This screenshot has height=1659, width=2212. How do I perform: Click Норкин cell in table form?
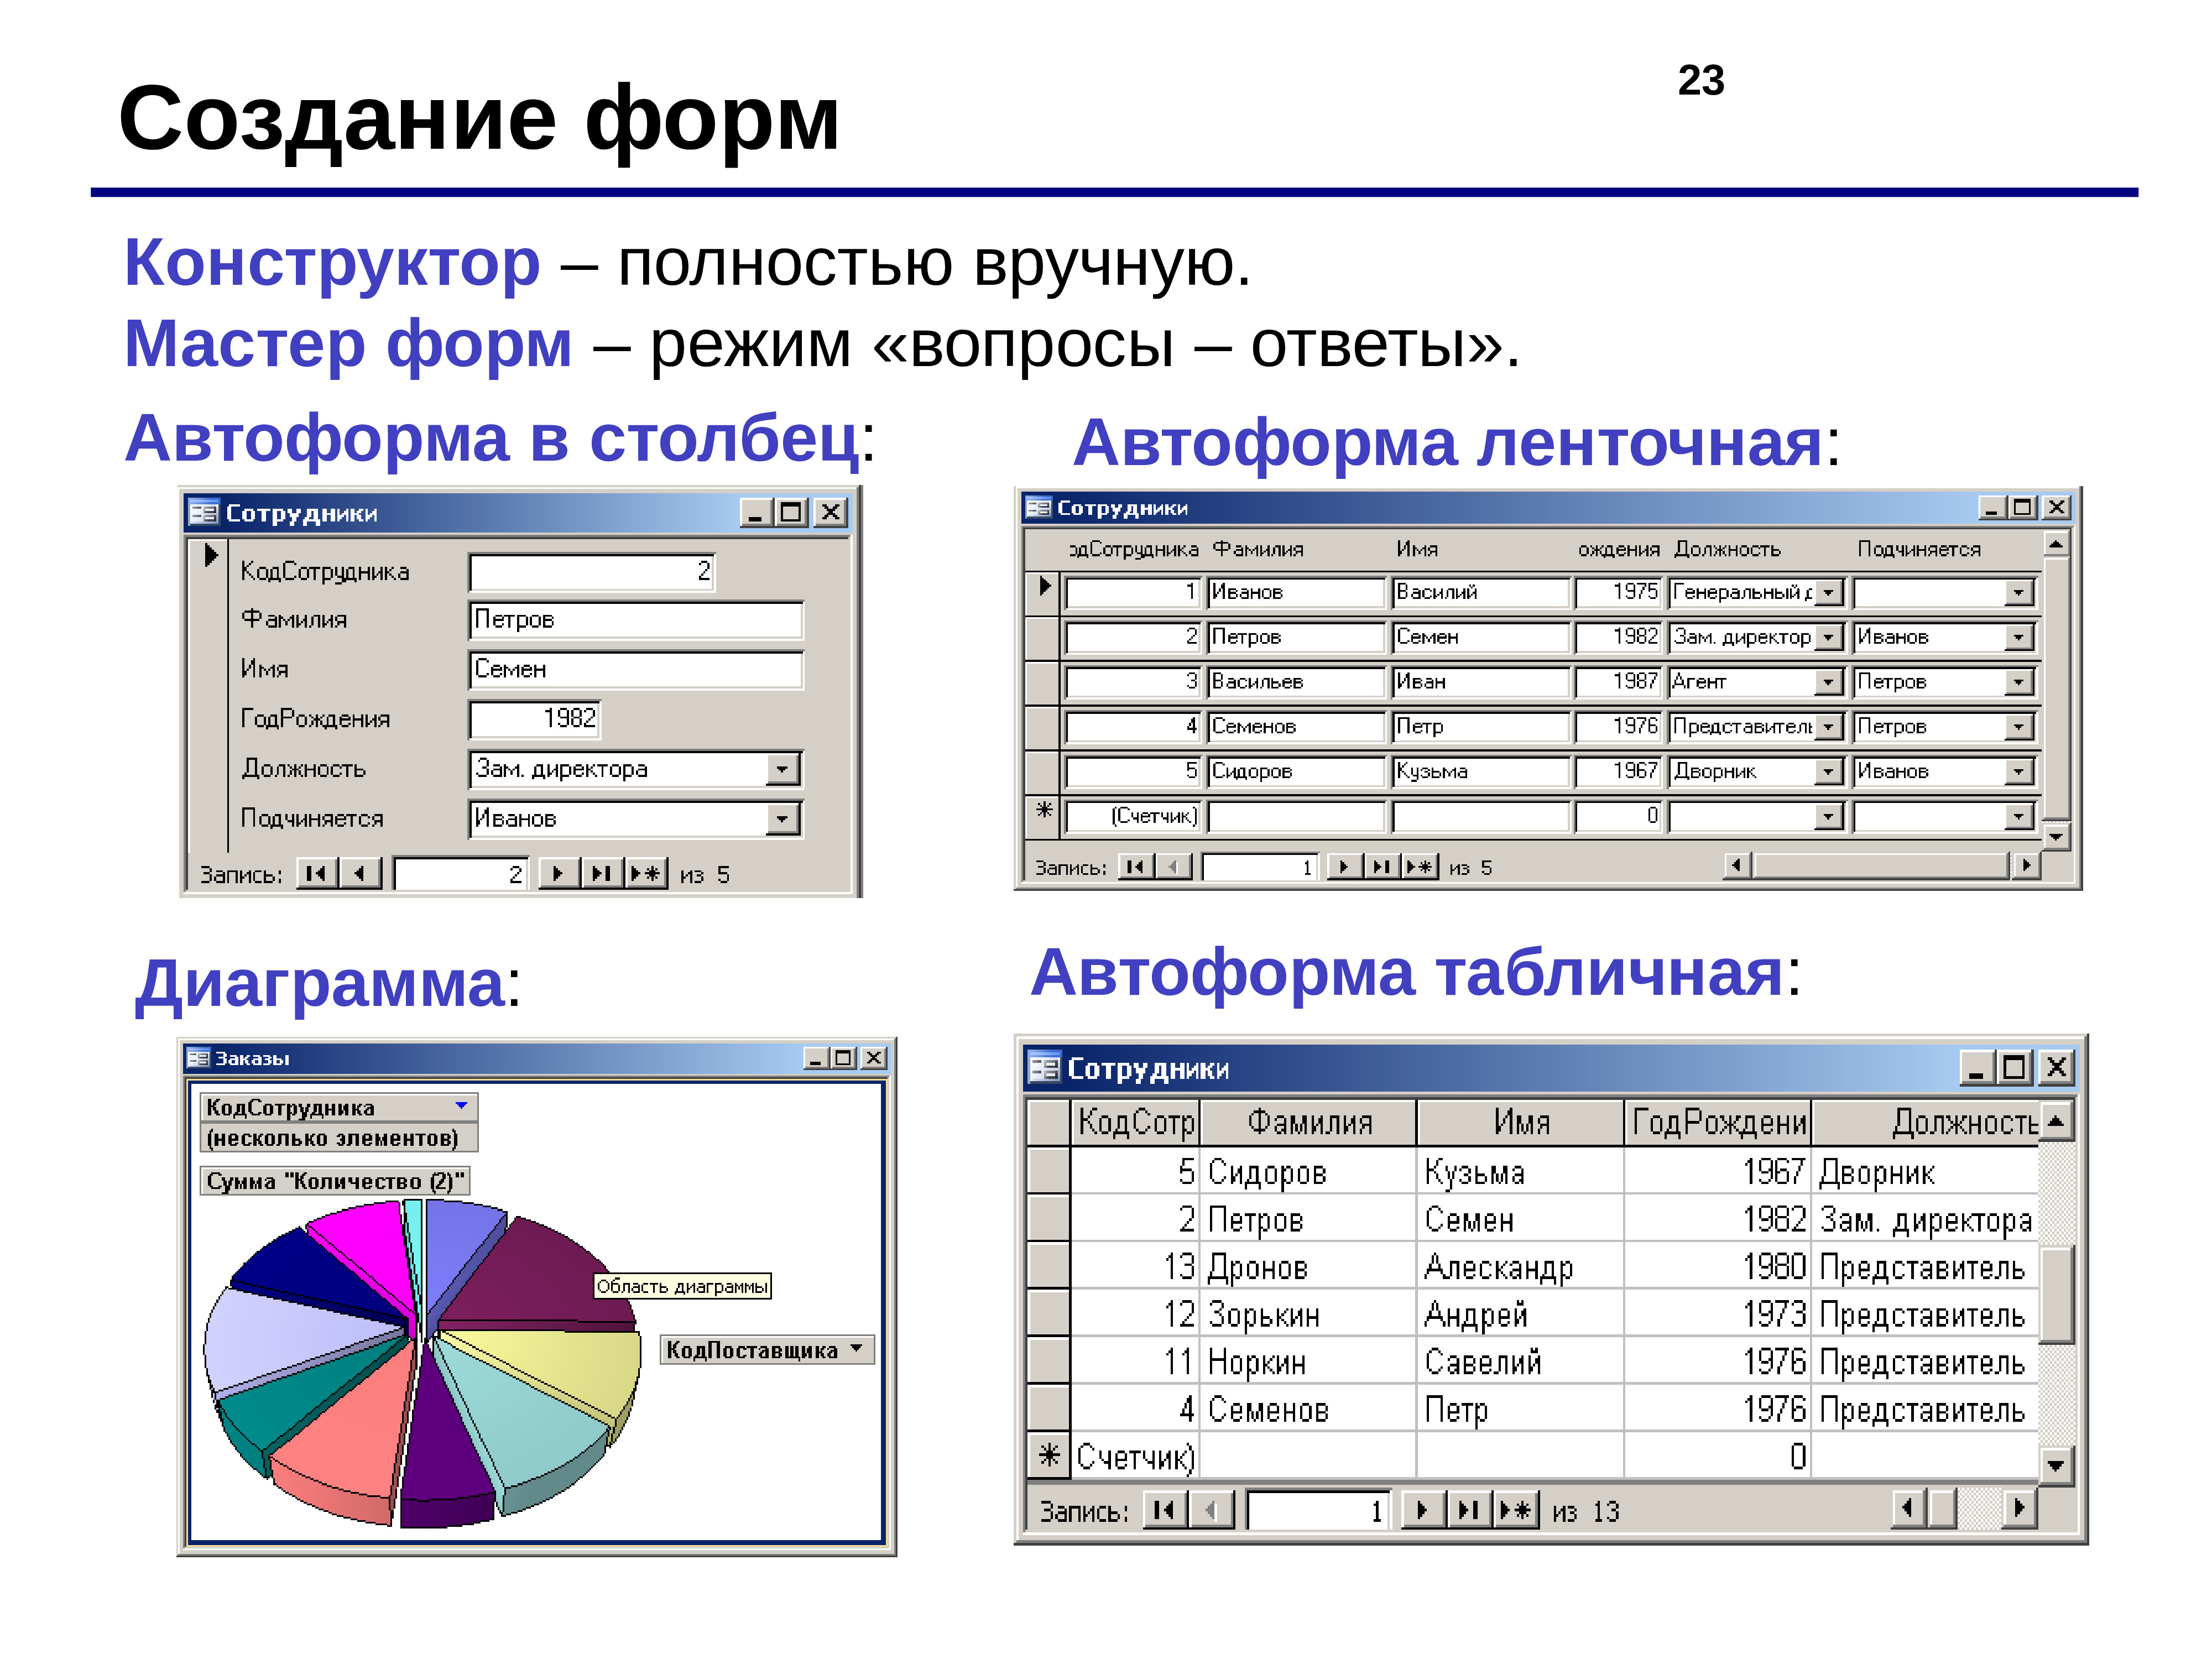[1308, 1361]
